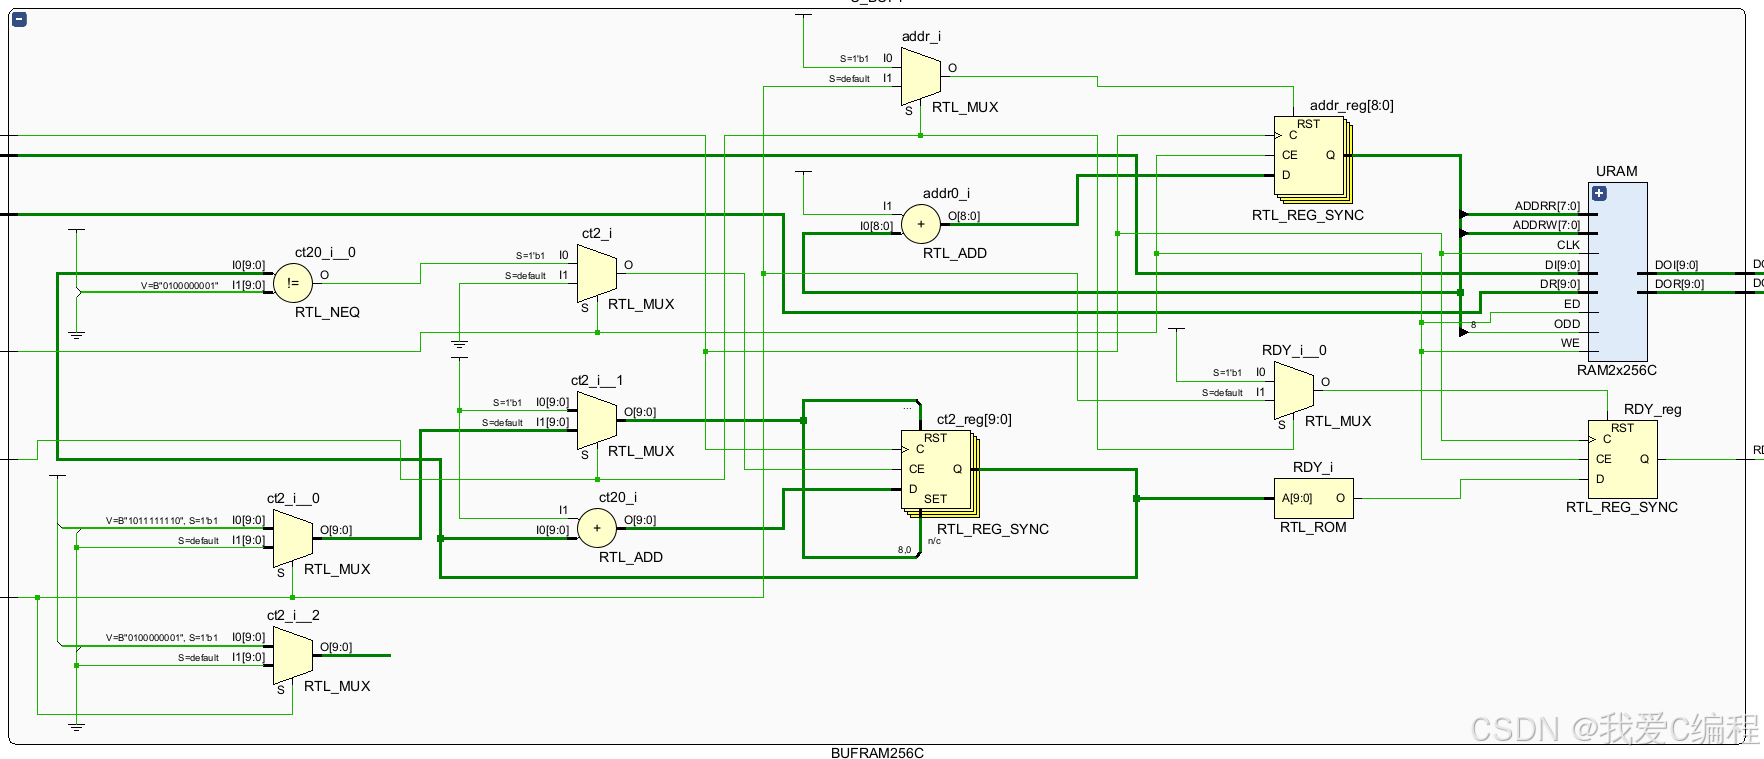Click the DOI[9:0] output pin label
The image size is (1764, 759).
click(1677, 265)
